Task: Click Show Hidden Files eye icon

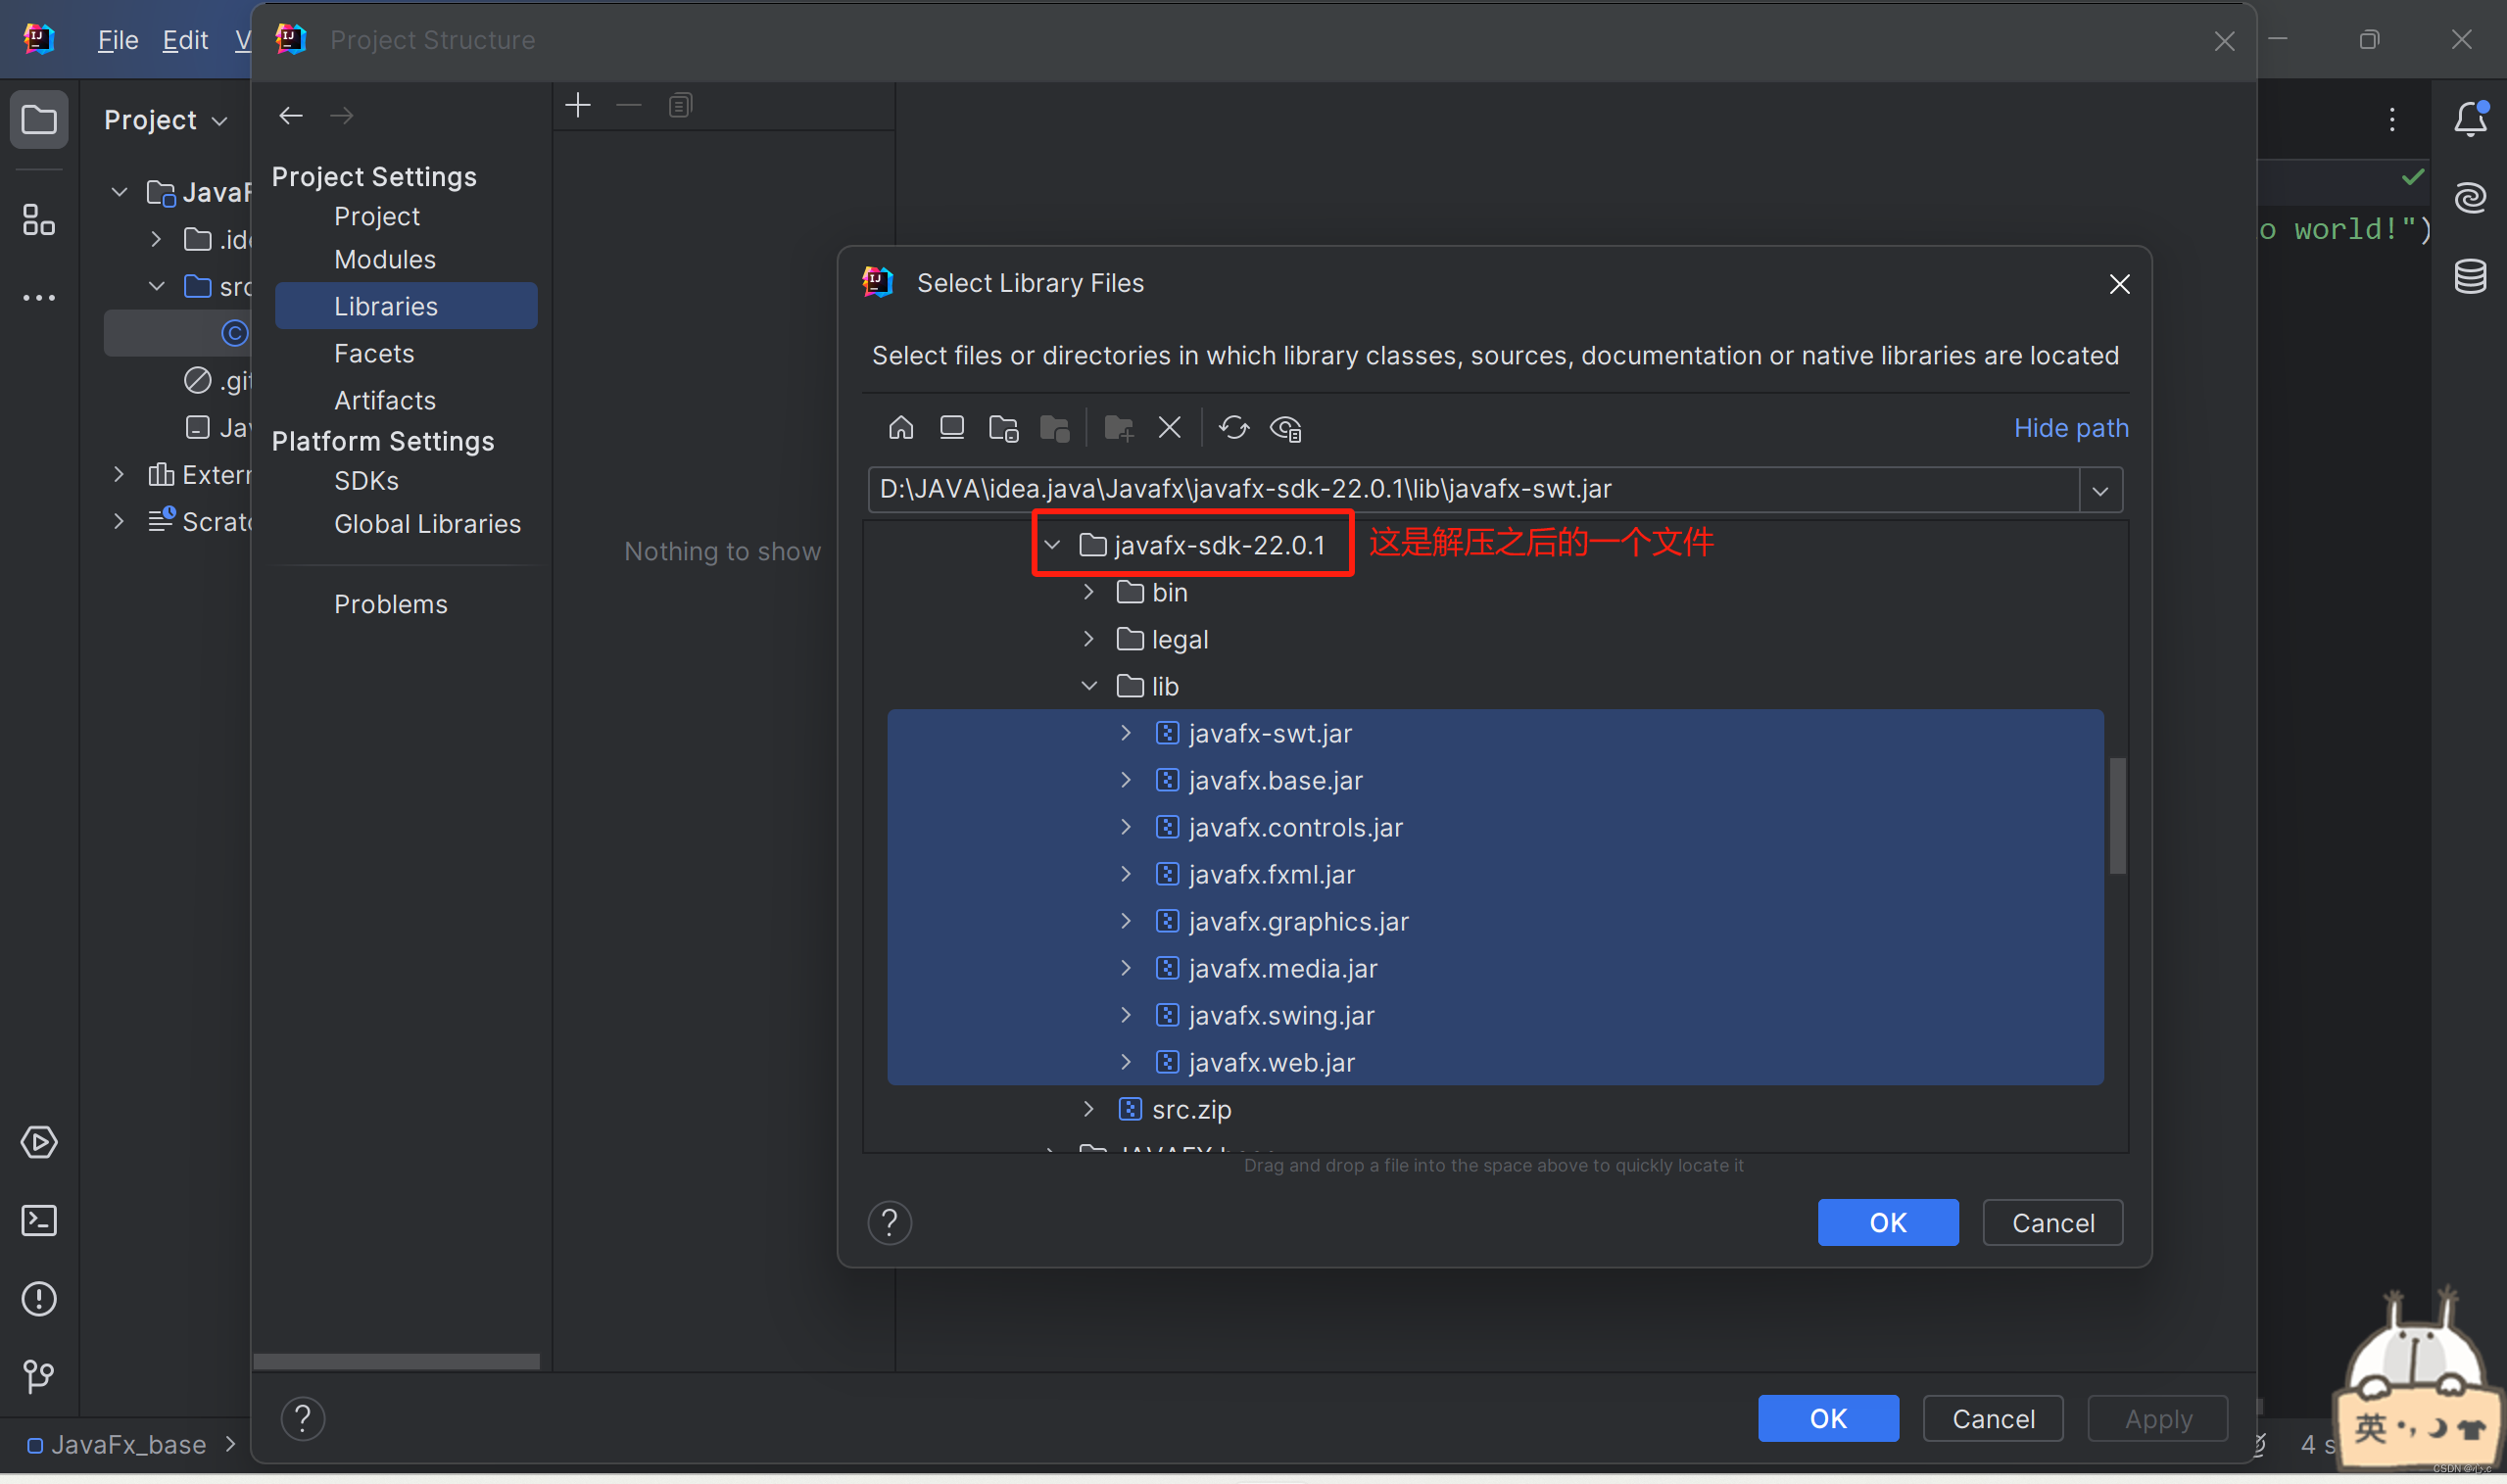Action: click(x=1285, y=428)
